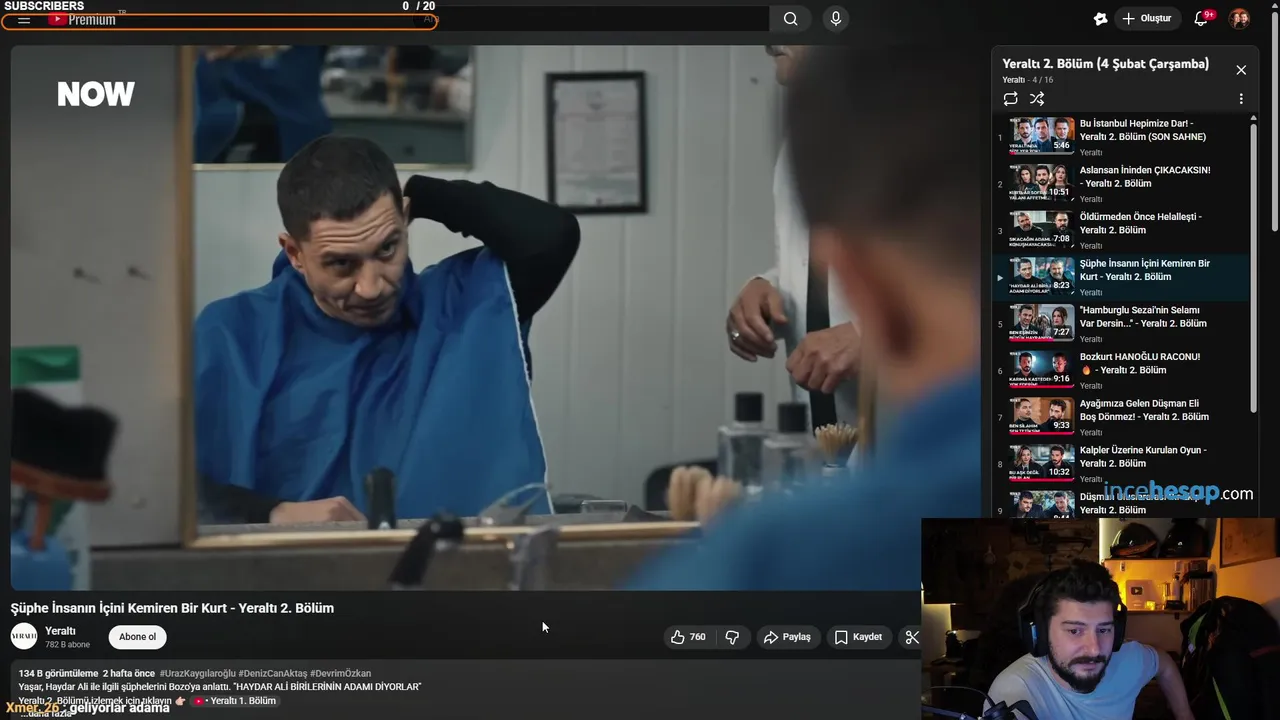This screenshot has height=720, width=1280.
Task: Open the account avatar menu
Action: [x=1239, y=19]
